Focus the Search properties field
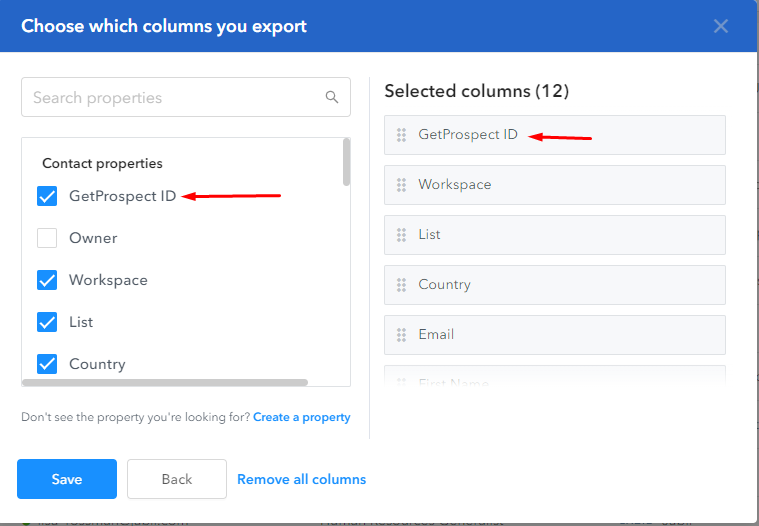Image resolution: width=759 pixels, height=526 pixels. point(186,97)
